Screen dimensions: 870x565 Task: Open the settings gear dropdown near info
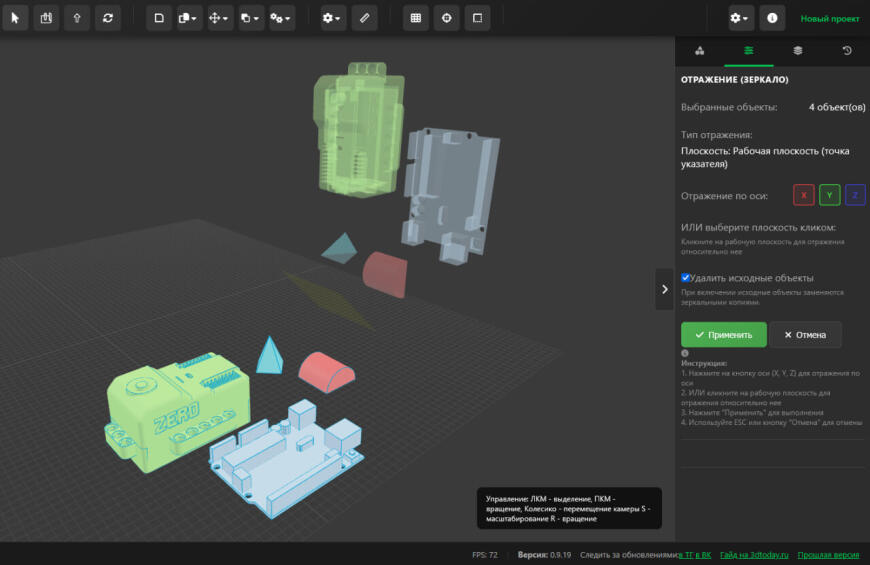pos(740,18)
